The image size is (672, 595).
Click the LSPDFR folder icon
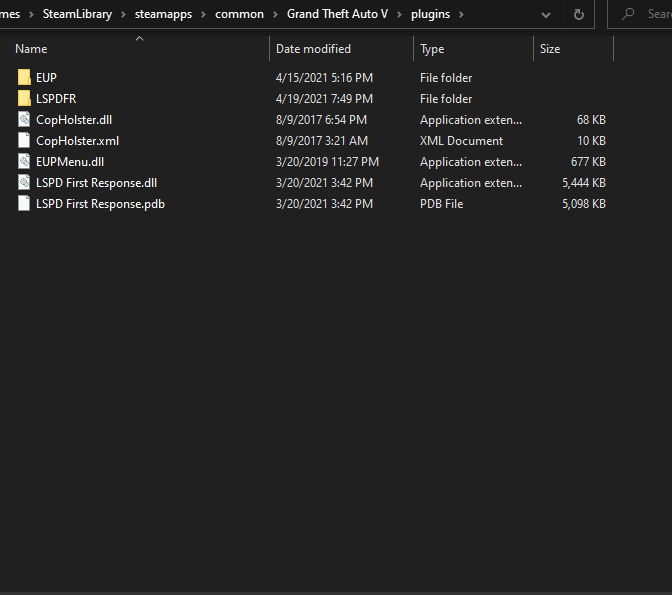pos(24,99)
